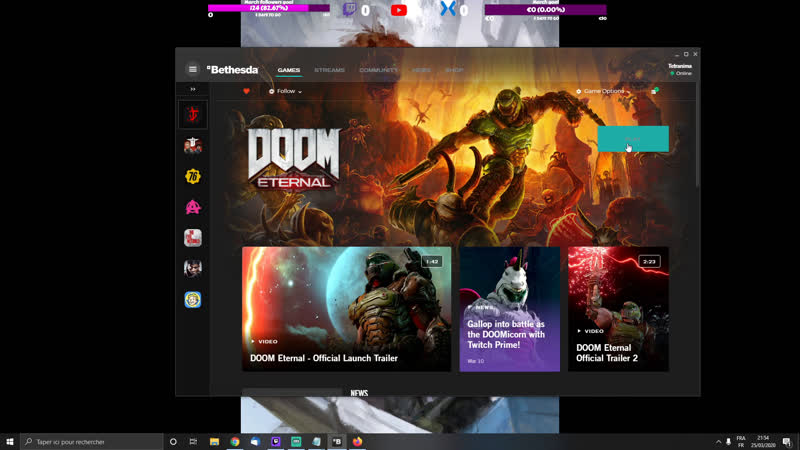Viewport: 800px width, 450px height.
Task: Play DOOM Eternal Official Trailer 2 video
Action: pos(618,309)
